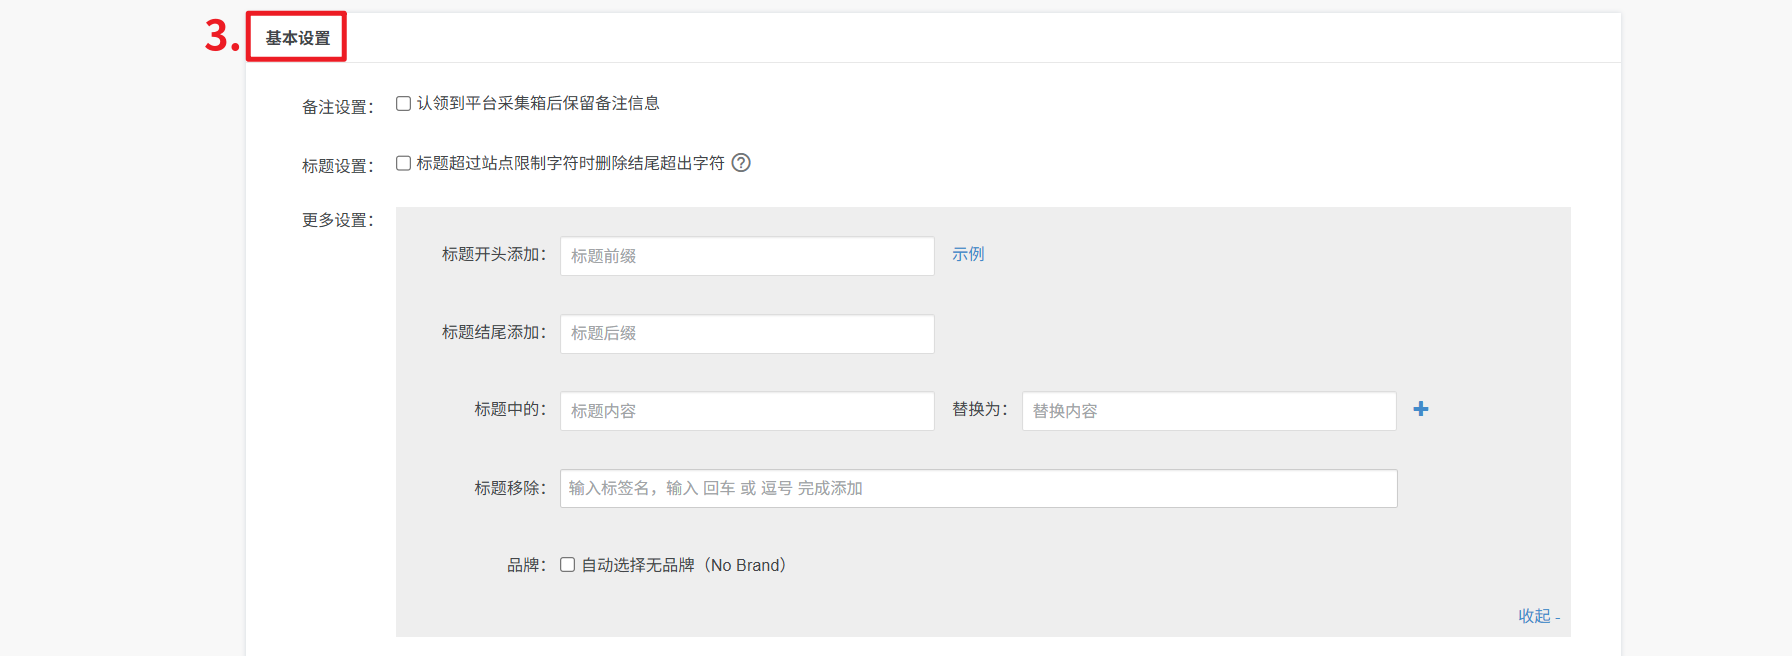
Task: Click the 标题开头添加 field label
Action: point(493,255)
